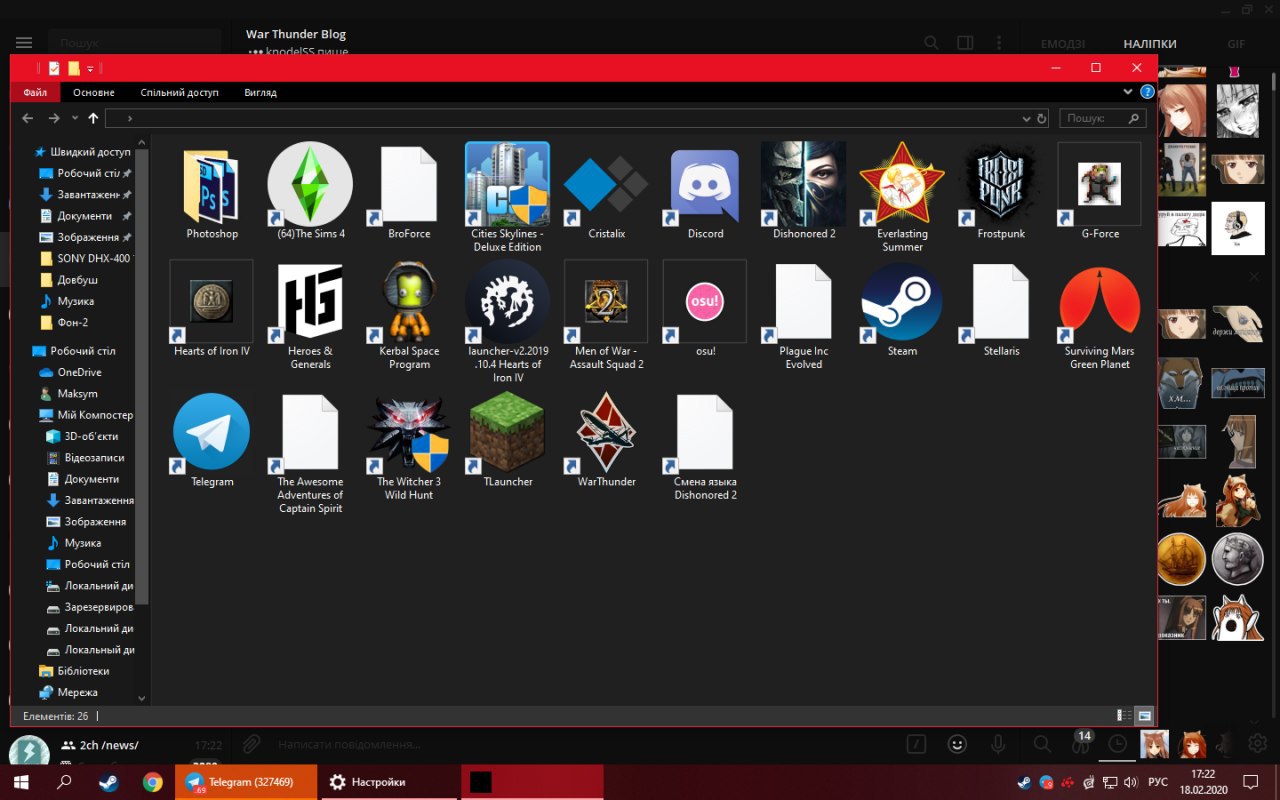Select Kerbal Space Program shortcut
Viewport: 1280px width, 800px height.
pyautogui.click(x=409, y=315)
